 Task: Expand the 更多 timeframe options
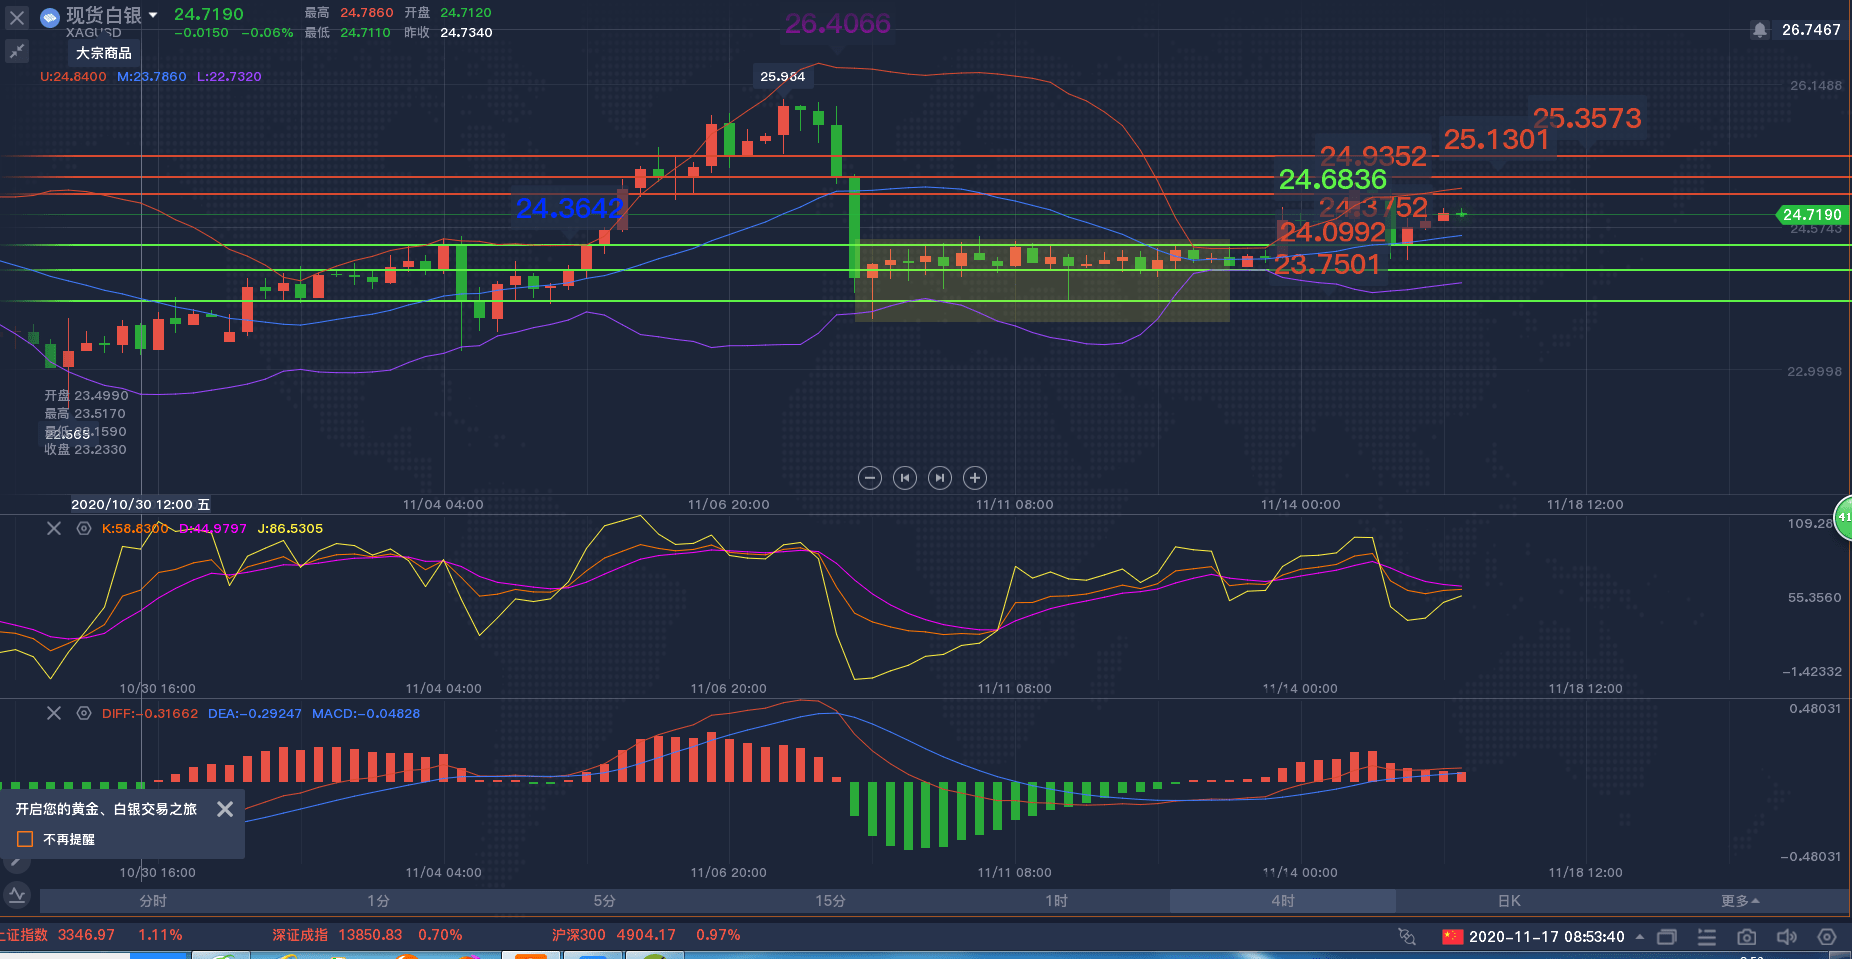pos(1740,901)
